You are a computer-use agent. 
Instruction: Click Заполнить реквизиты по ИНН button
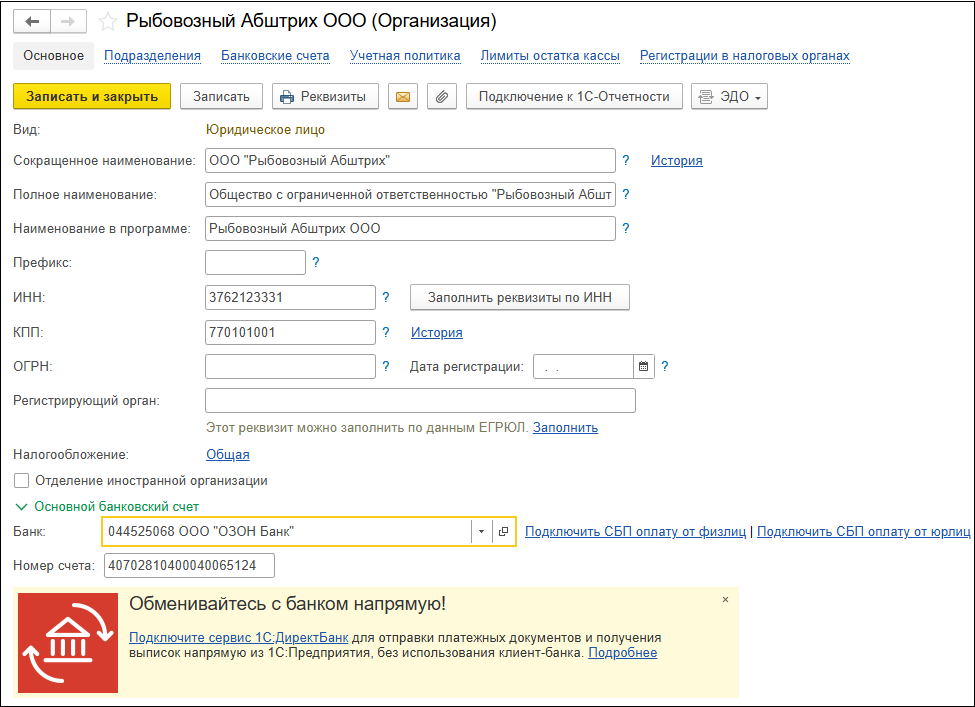pos(520,297)
